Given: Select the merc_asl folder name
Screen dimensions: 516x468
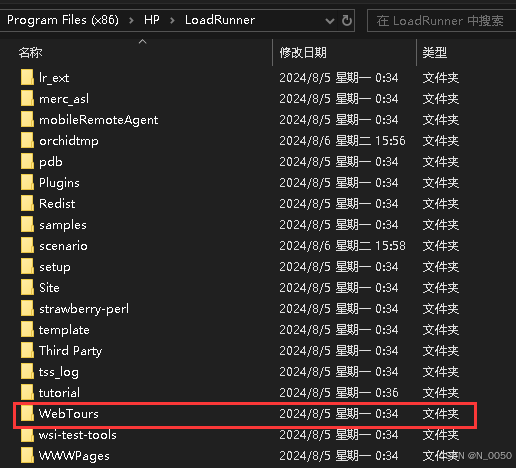Looking at the screenshot, I should [64, 99].
